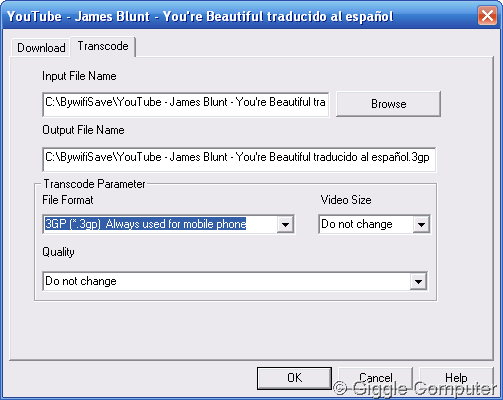The width and height of the screenshot is (503, 400).
Task: Click the Input File Name field
Action: click(186, 104)
